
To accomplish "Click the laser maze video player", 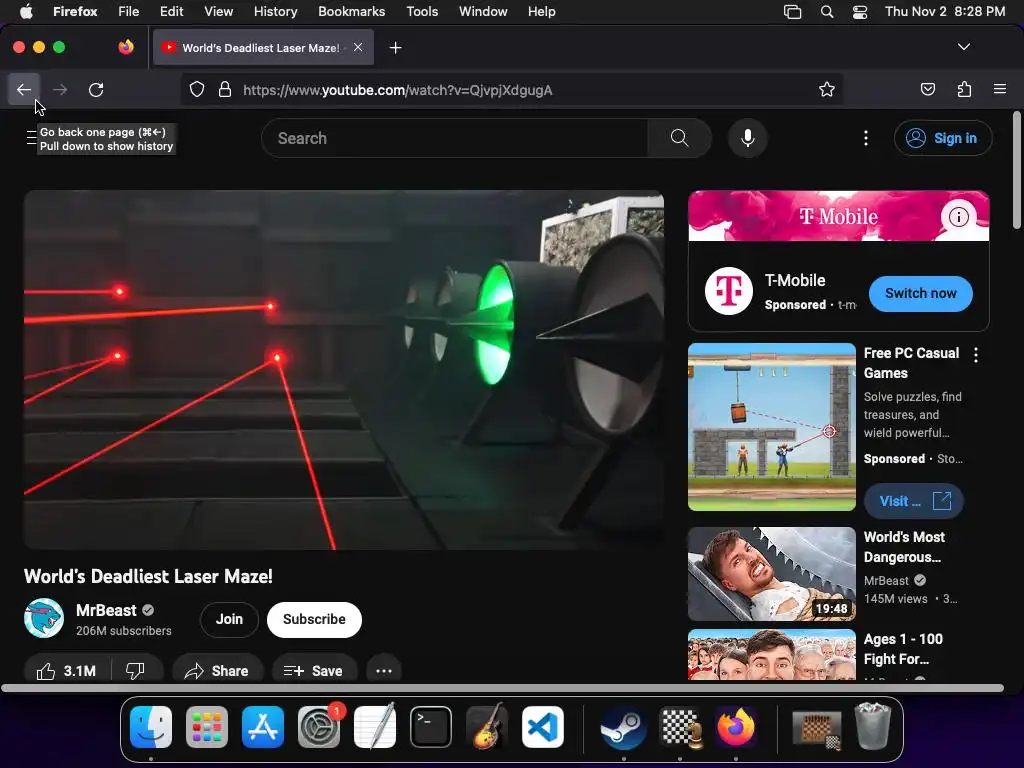I will tap(344, 370).
